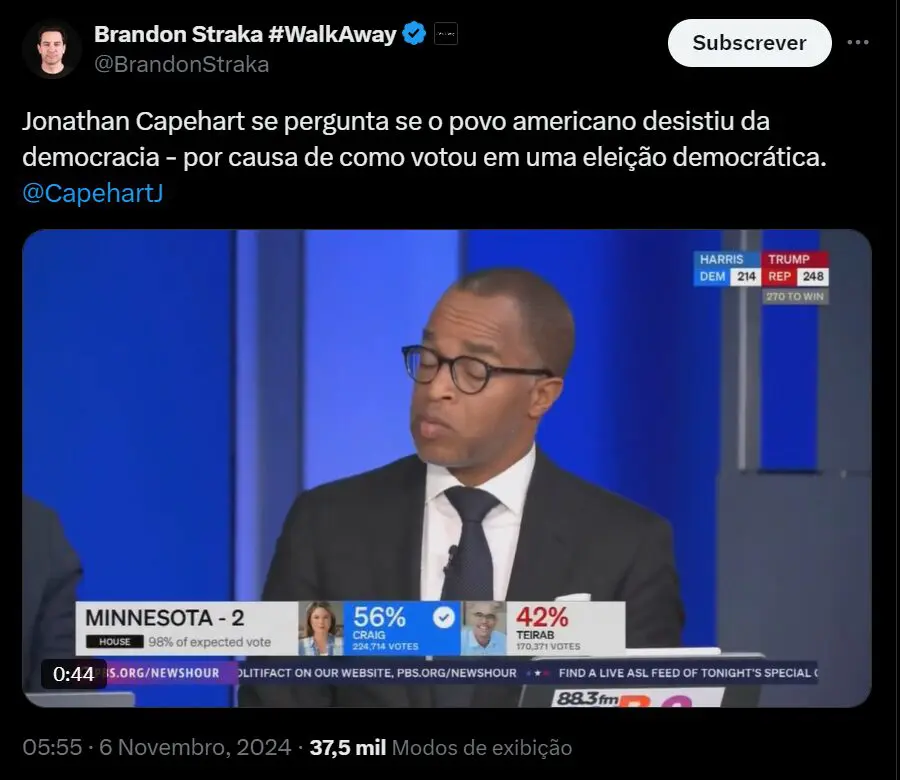Click the Teirab candidate photo in the banner

pyautogui.click(x=483, y=628)
